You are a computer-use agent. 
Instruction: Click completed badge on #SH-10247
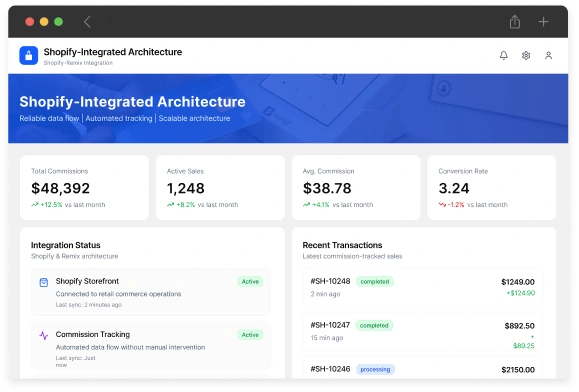(374, 326)
